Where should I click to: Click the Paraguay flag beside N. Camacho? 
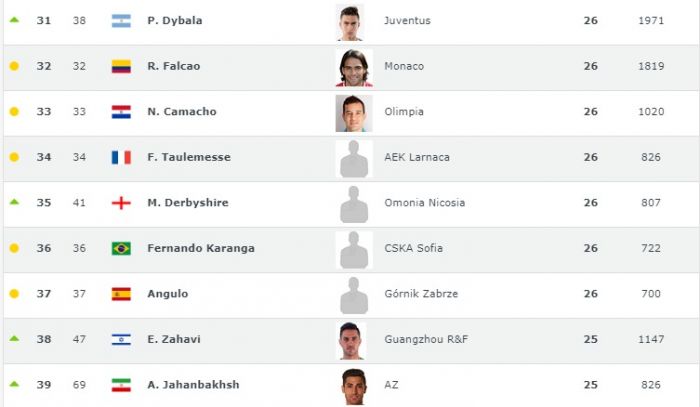(121, 112)
